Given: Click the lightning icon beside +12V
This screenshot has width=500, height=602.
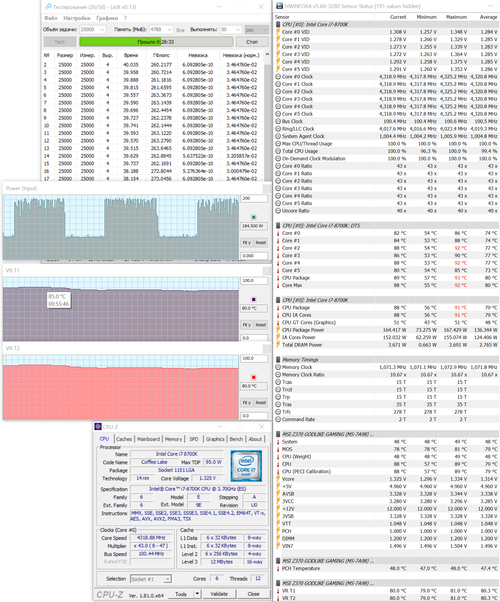Looking at the screenshot, I should 278,509.
